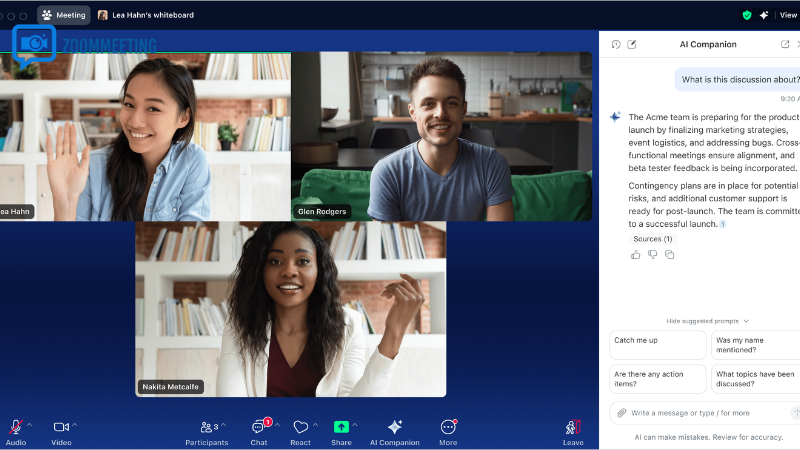Open the View menu
This screenshot has height=450, width=800.
788,15
